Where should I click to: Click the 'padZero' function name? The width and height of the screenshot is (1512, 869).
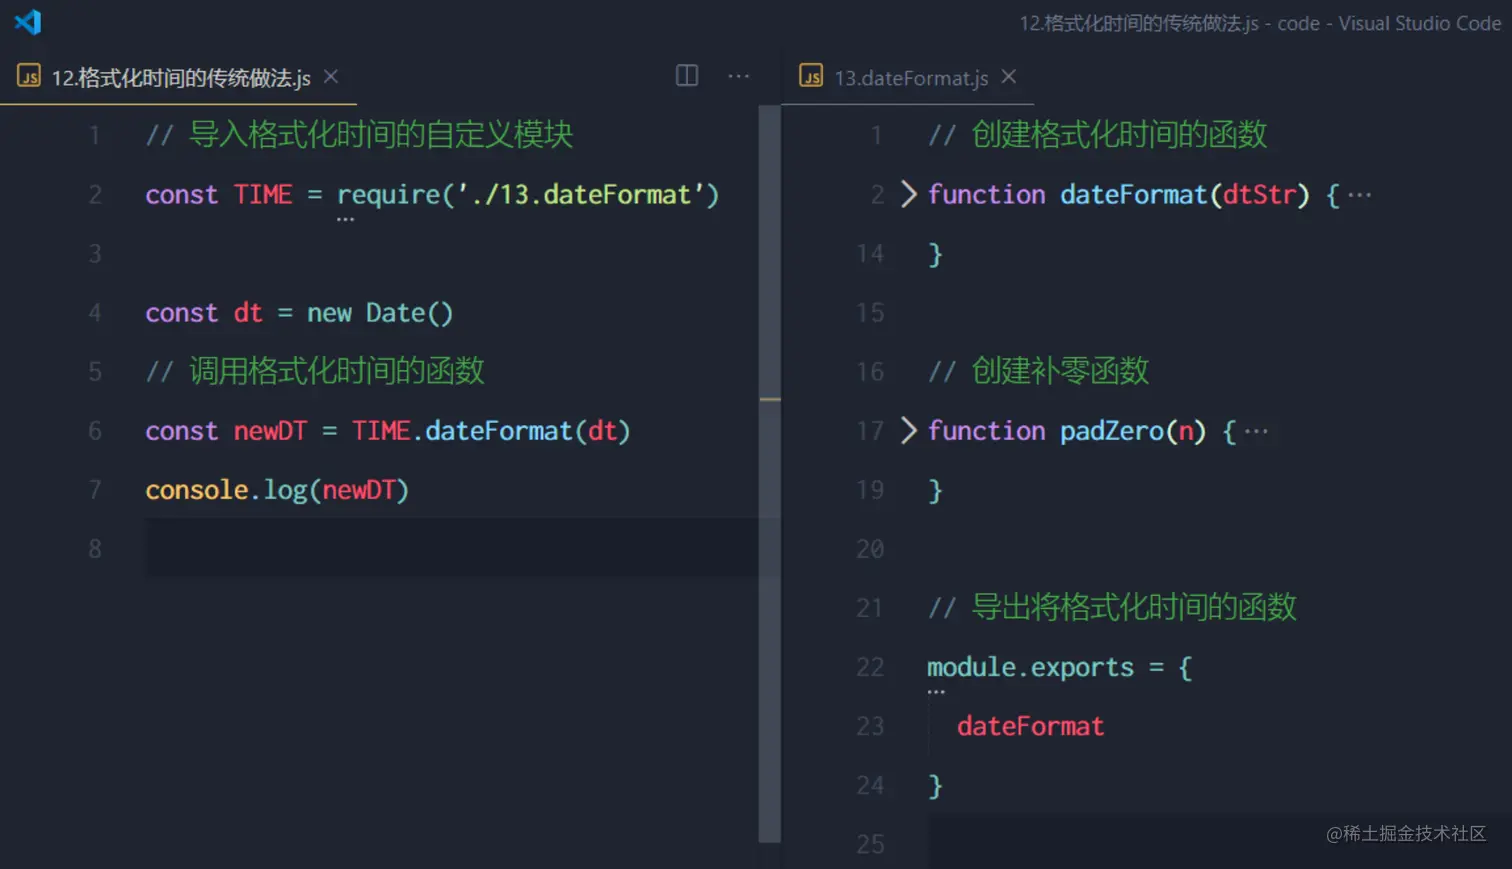[1112, 431]
